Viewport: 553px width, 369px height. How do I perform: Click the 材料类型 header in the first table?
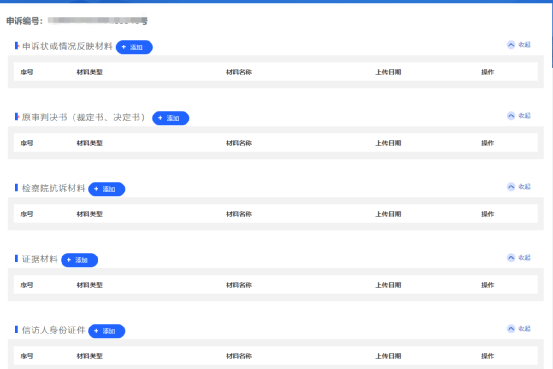click(90, 72)
